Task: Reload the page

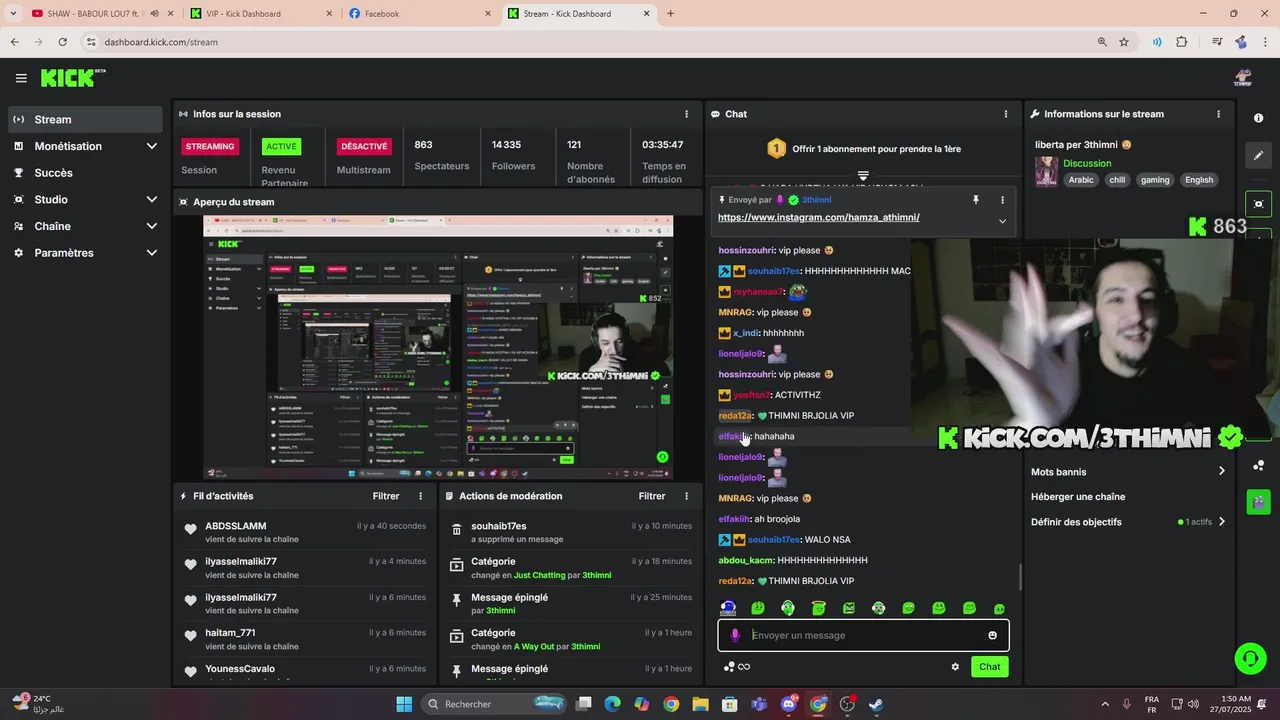Action: [62, 42]
